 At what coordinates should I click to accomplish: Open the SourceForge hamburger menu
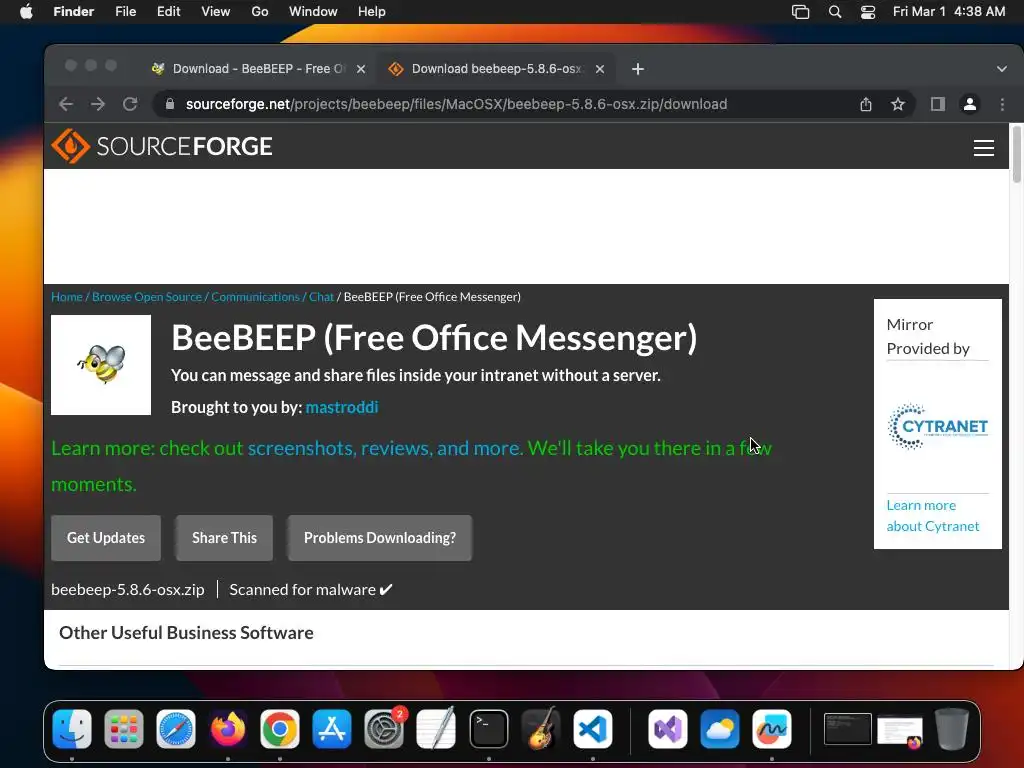984,148
